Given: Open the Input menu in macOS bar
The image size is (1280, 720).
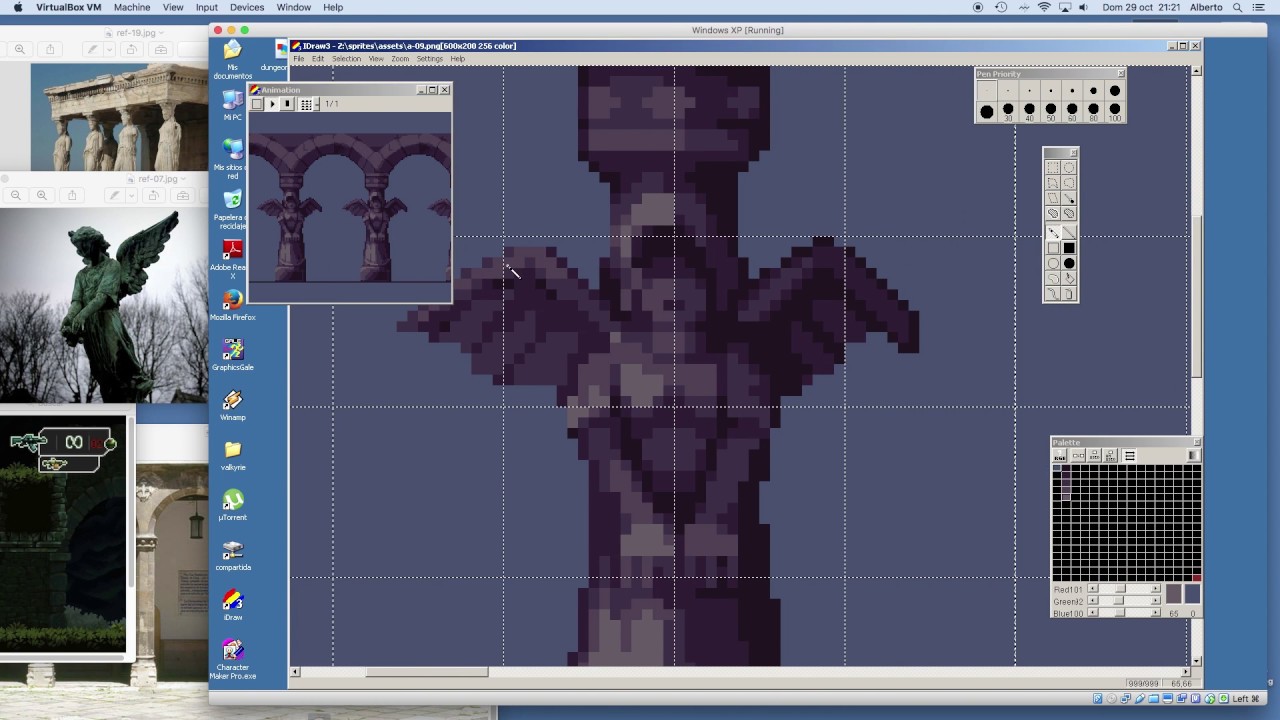Looking at the screenshot, I should coord(207,7).
